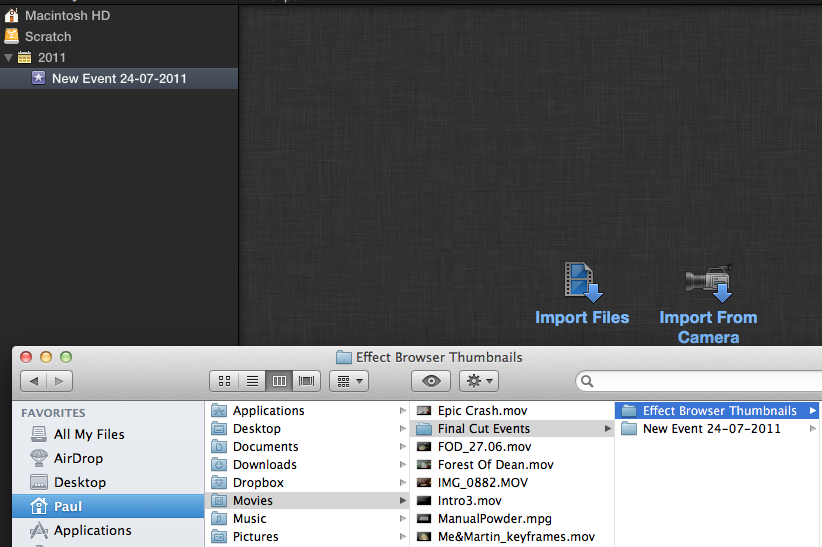The image size is (822, 547).
Task: Click the Quick Look eye button
Action: tap(431, 381)
